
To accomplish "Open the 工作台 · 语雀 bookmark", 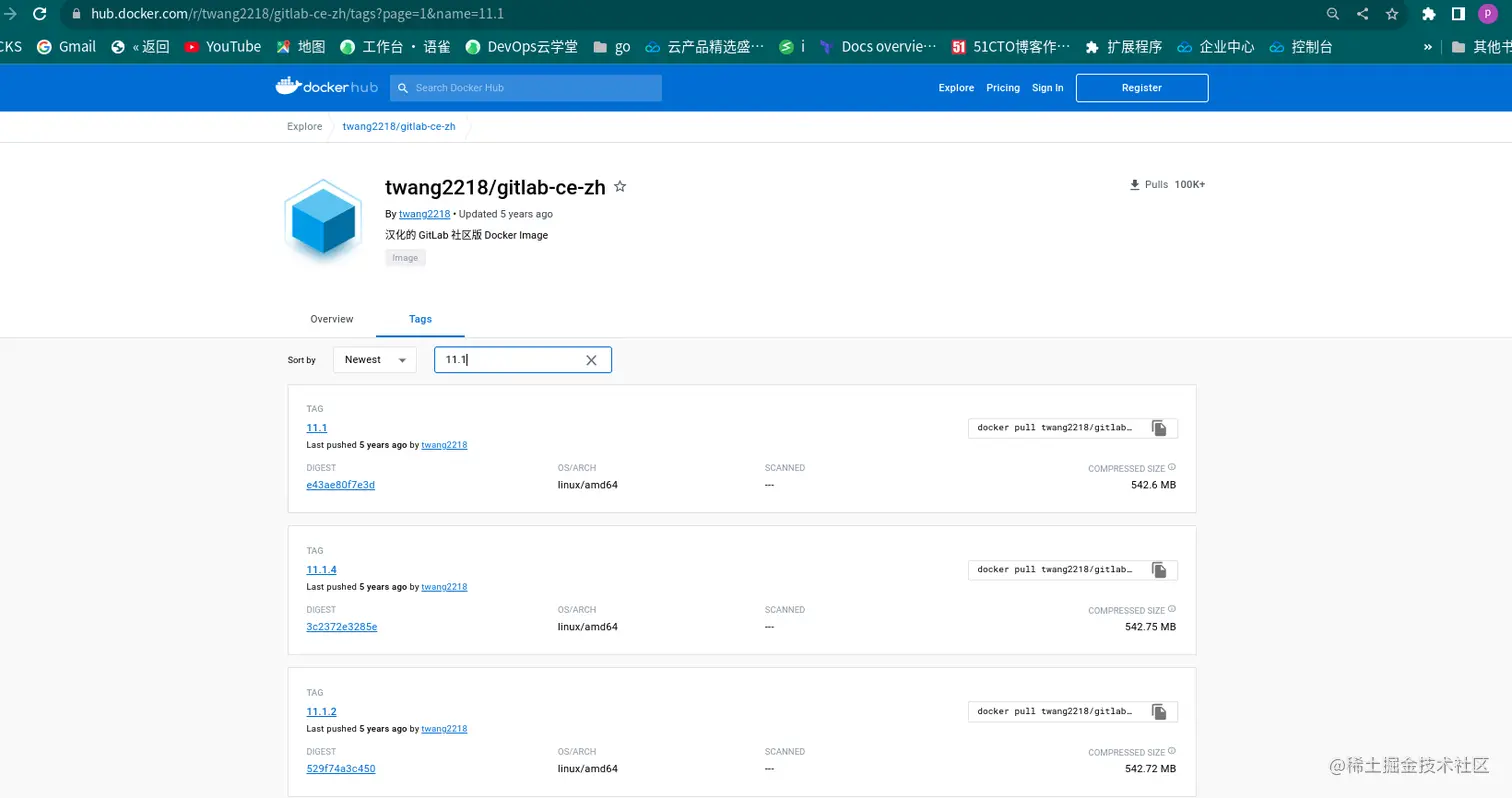I will point(395,47).
